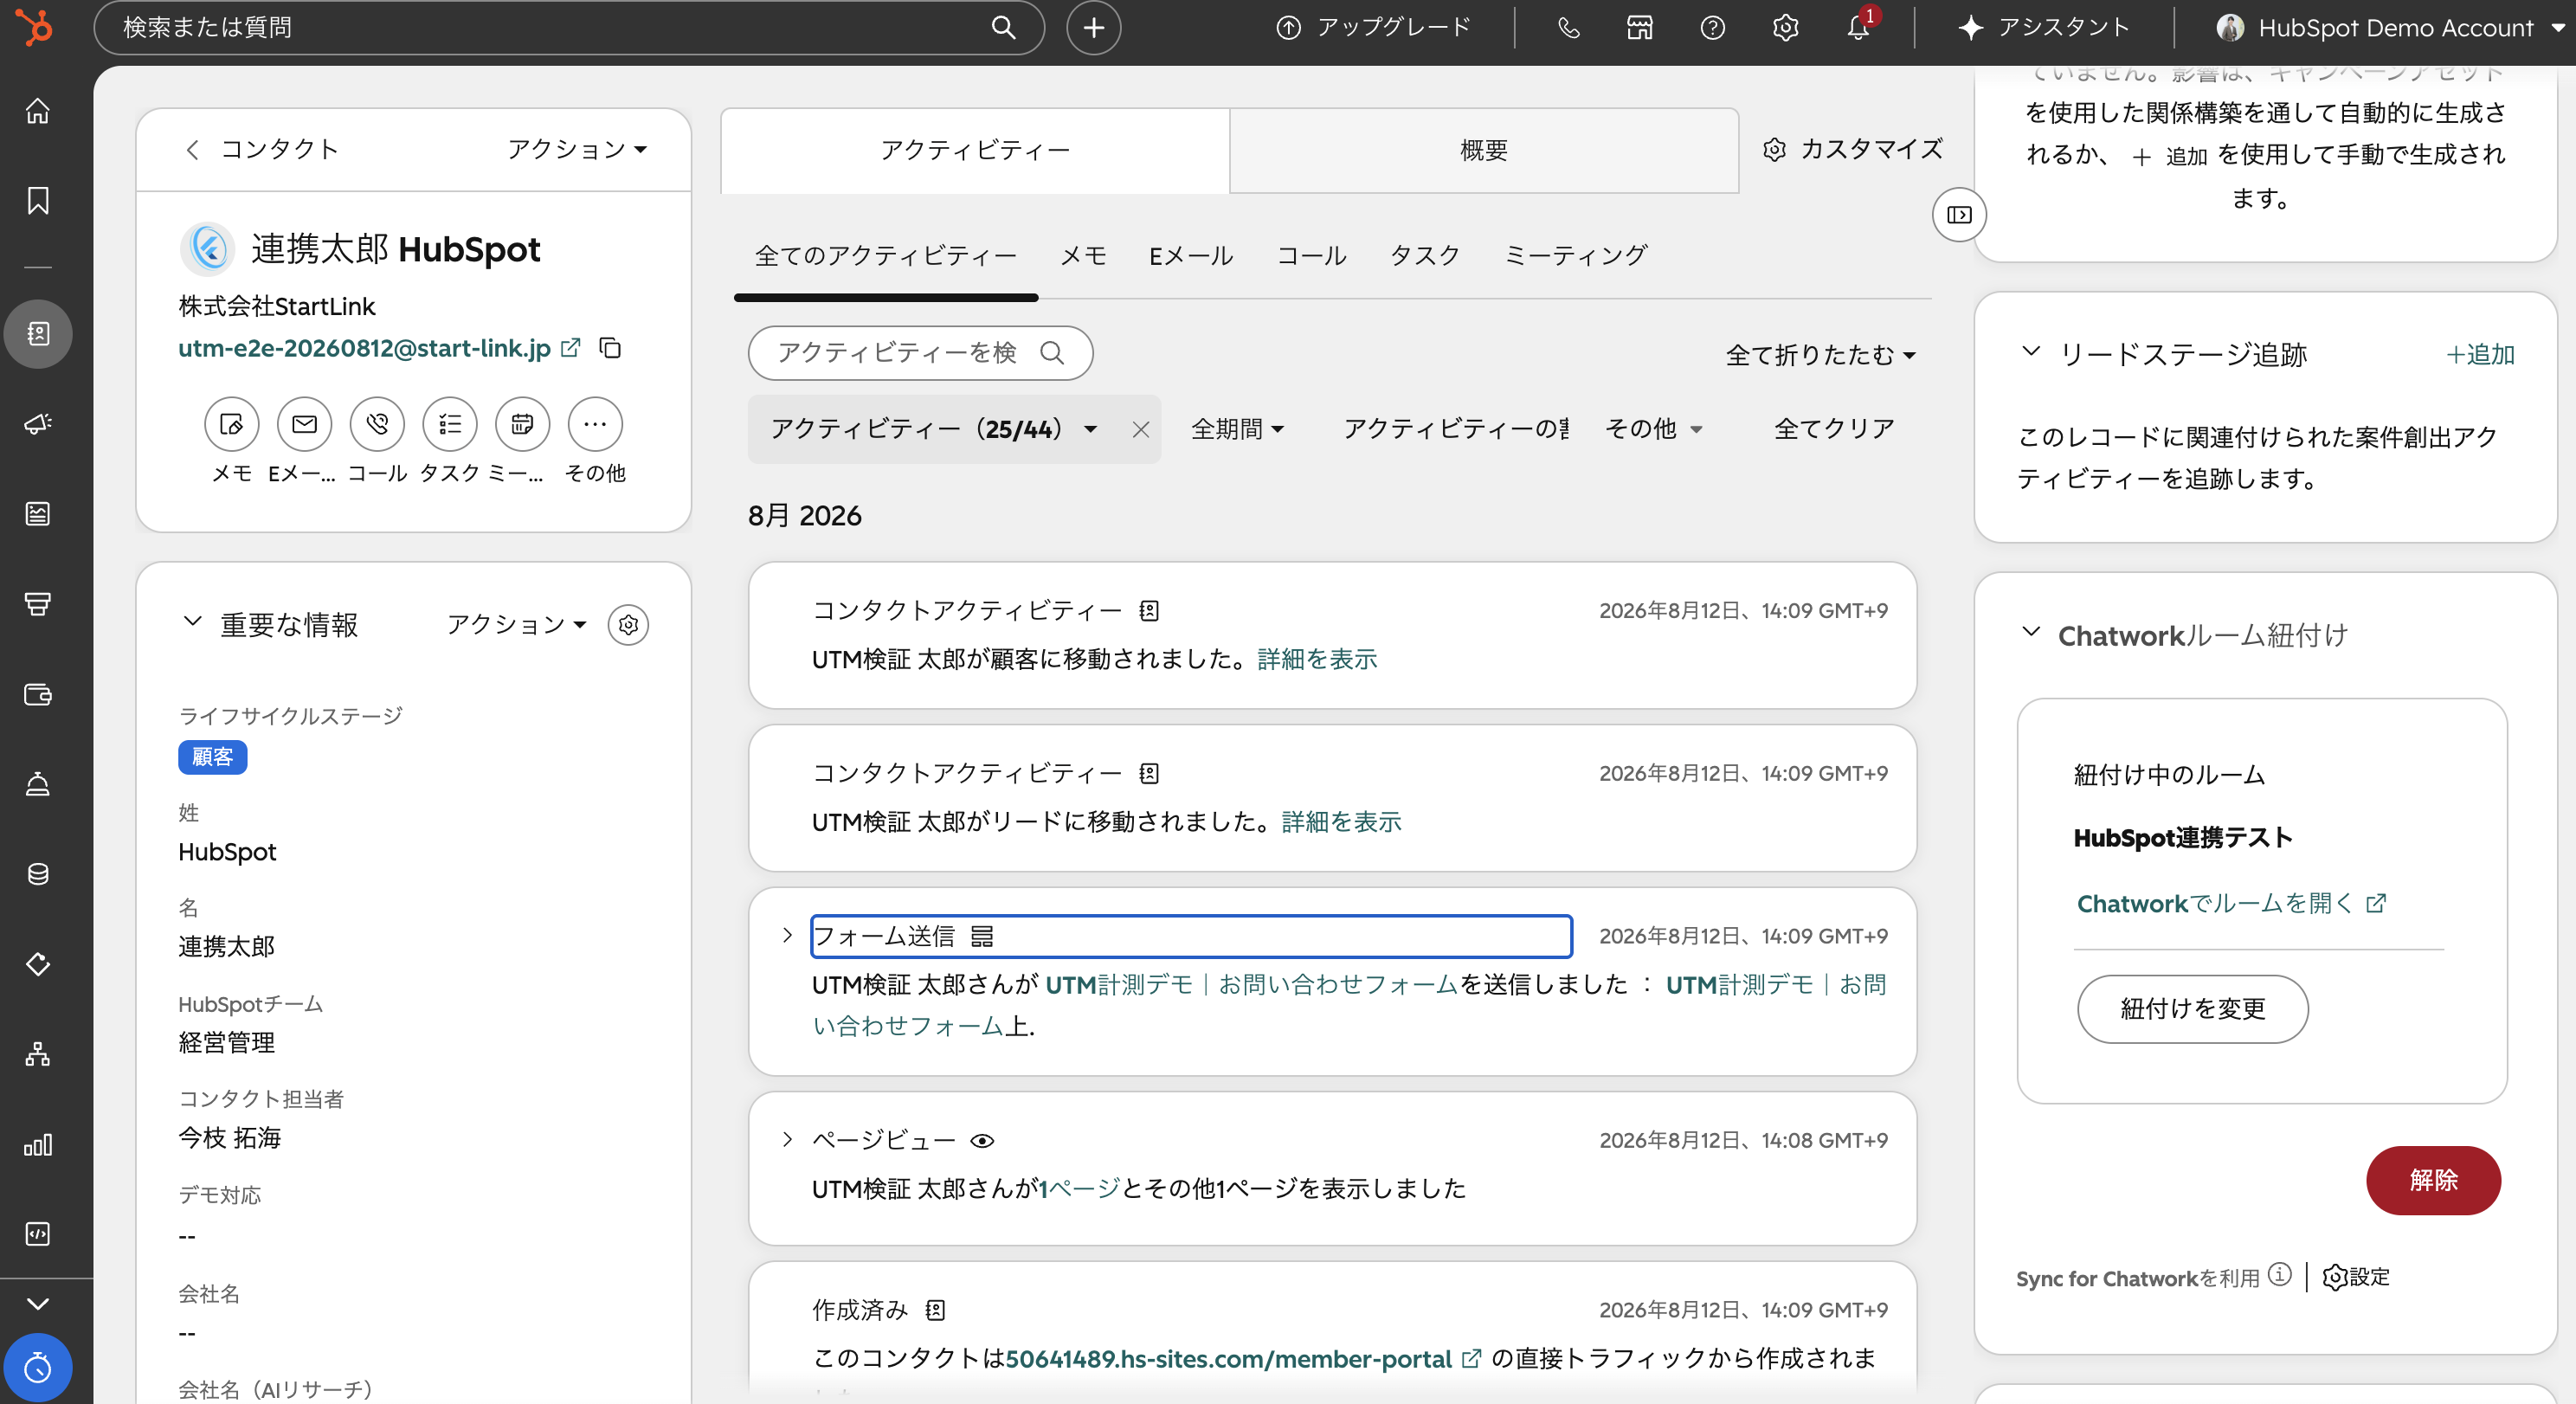Click the task list icon under contact name
The height and width of the screenshot is (1404, 2576).
[450, 424]
